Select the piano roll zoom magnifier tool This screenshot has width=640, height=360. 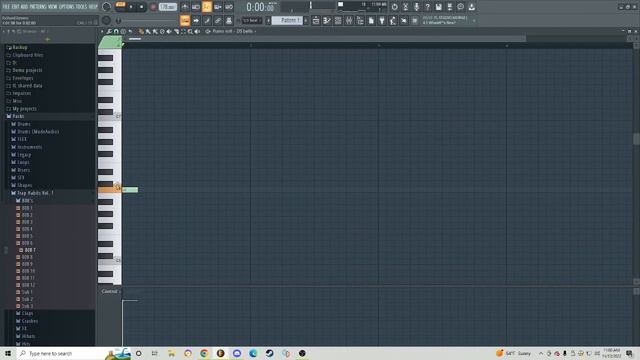(x=190, y=31)
